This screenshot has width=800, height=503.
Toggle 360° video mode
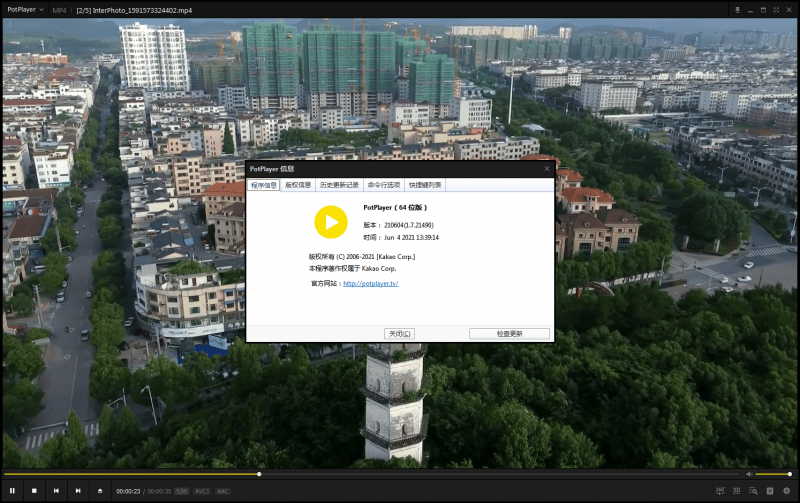720,490
